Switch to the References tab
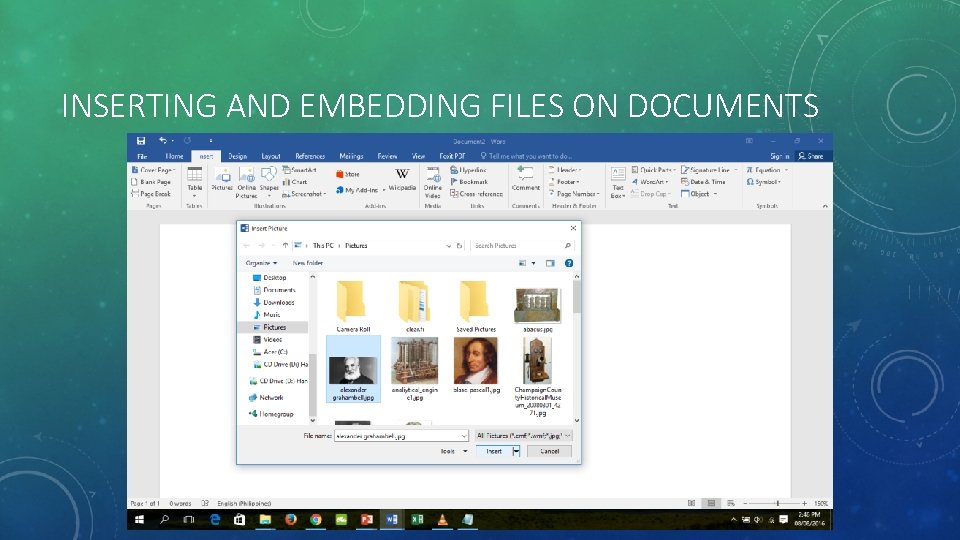This screenshot has height=540, width=960. pyautogui.click(x=310, y=156)
